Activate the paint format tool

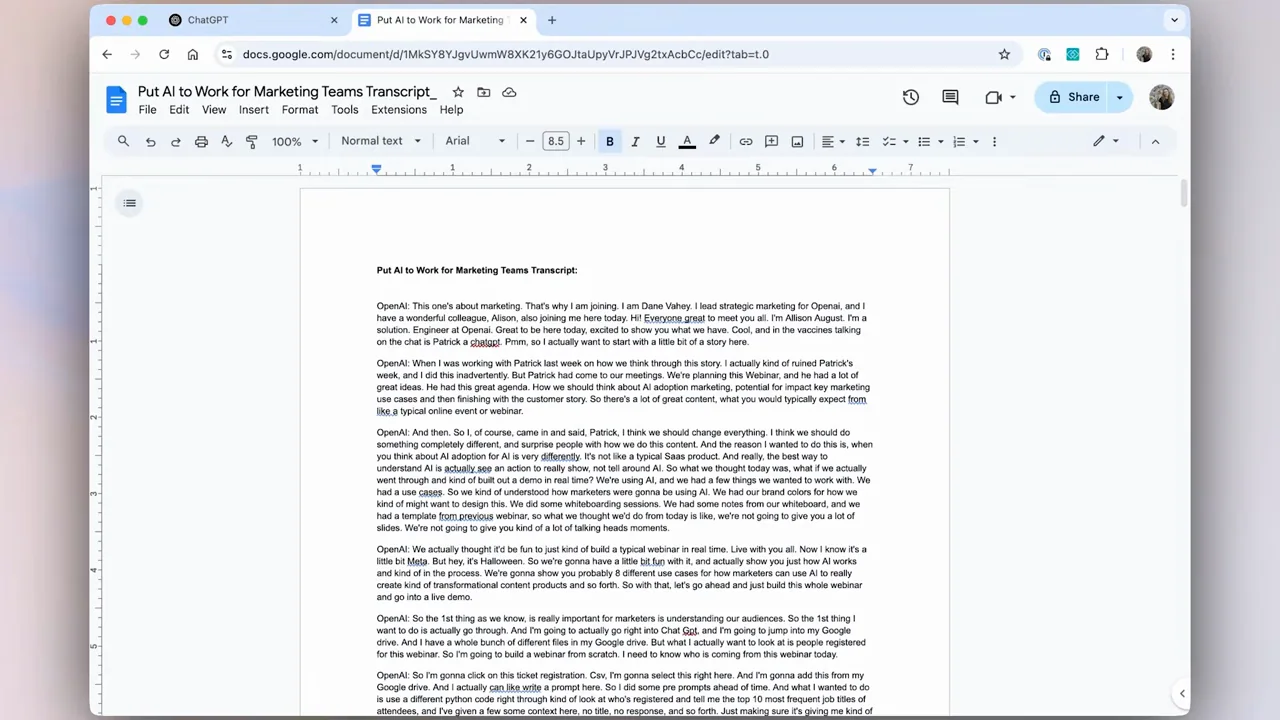point(251,142)
